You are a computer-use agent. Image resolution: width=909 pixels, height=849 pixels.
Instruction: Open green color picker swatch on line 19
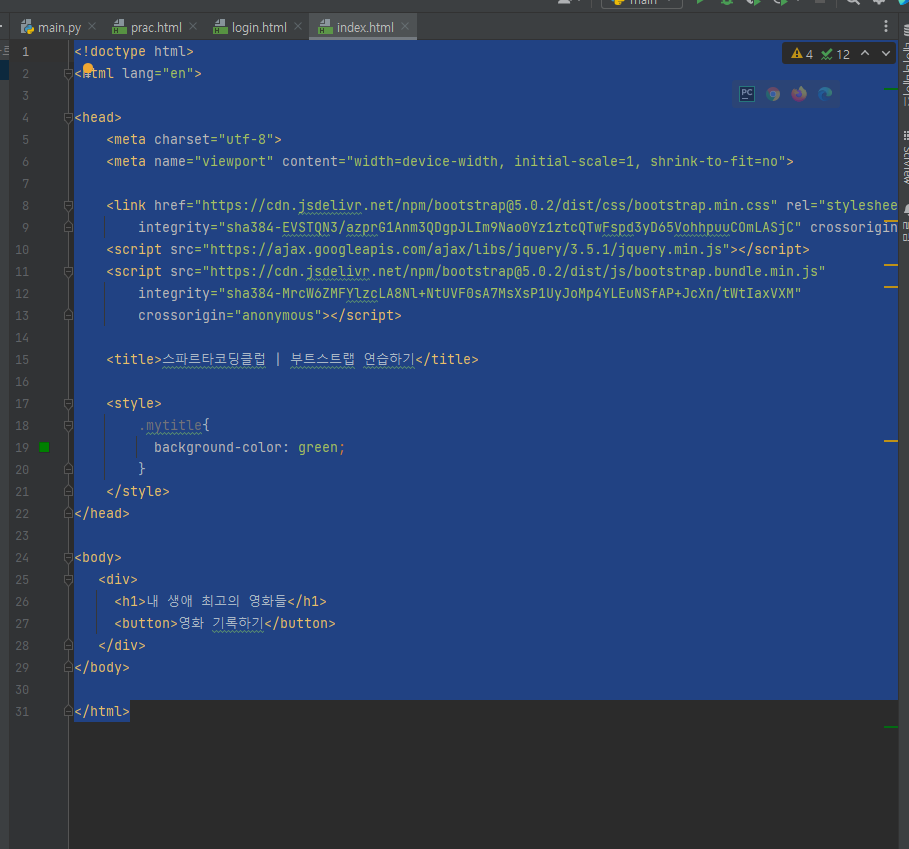(44, 447)
